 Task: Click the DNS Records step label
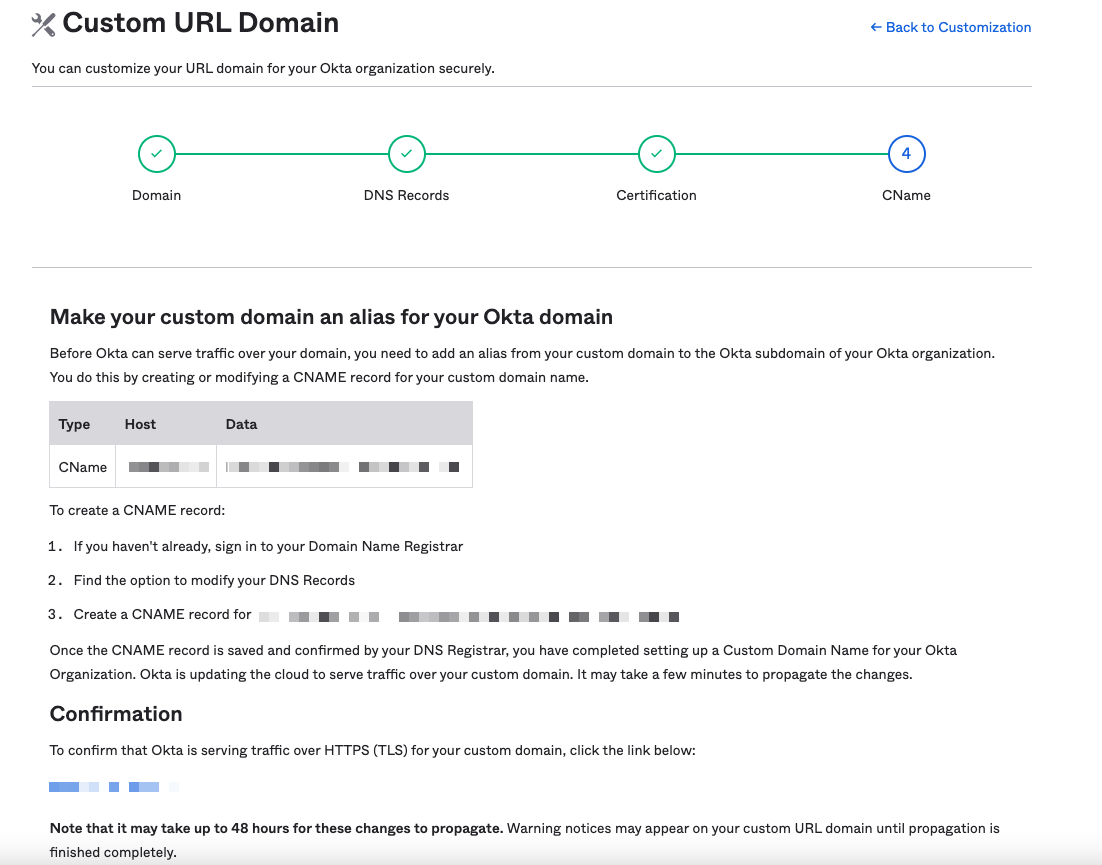pyautogui.click(x=406, y=195)
